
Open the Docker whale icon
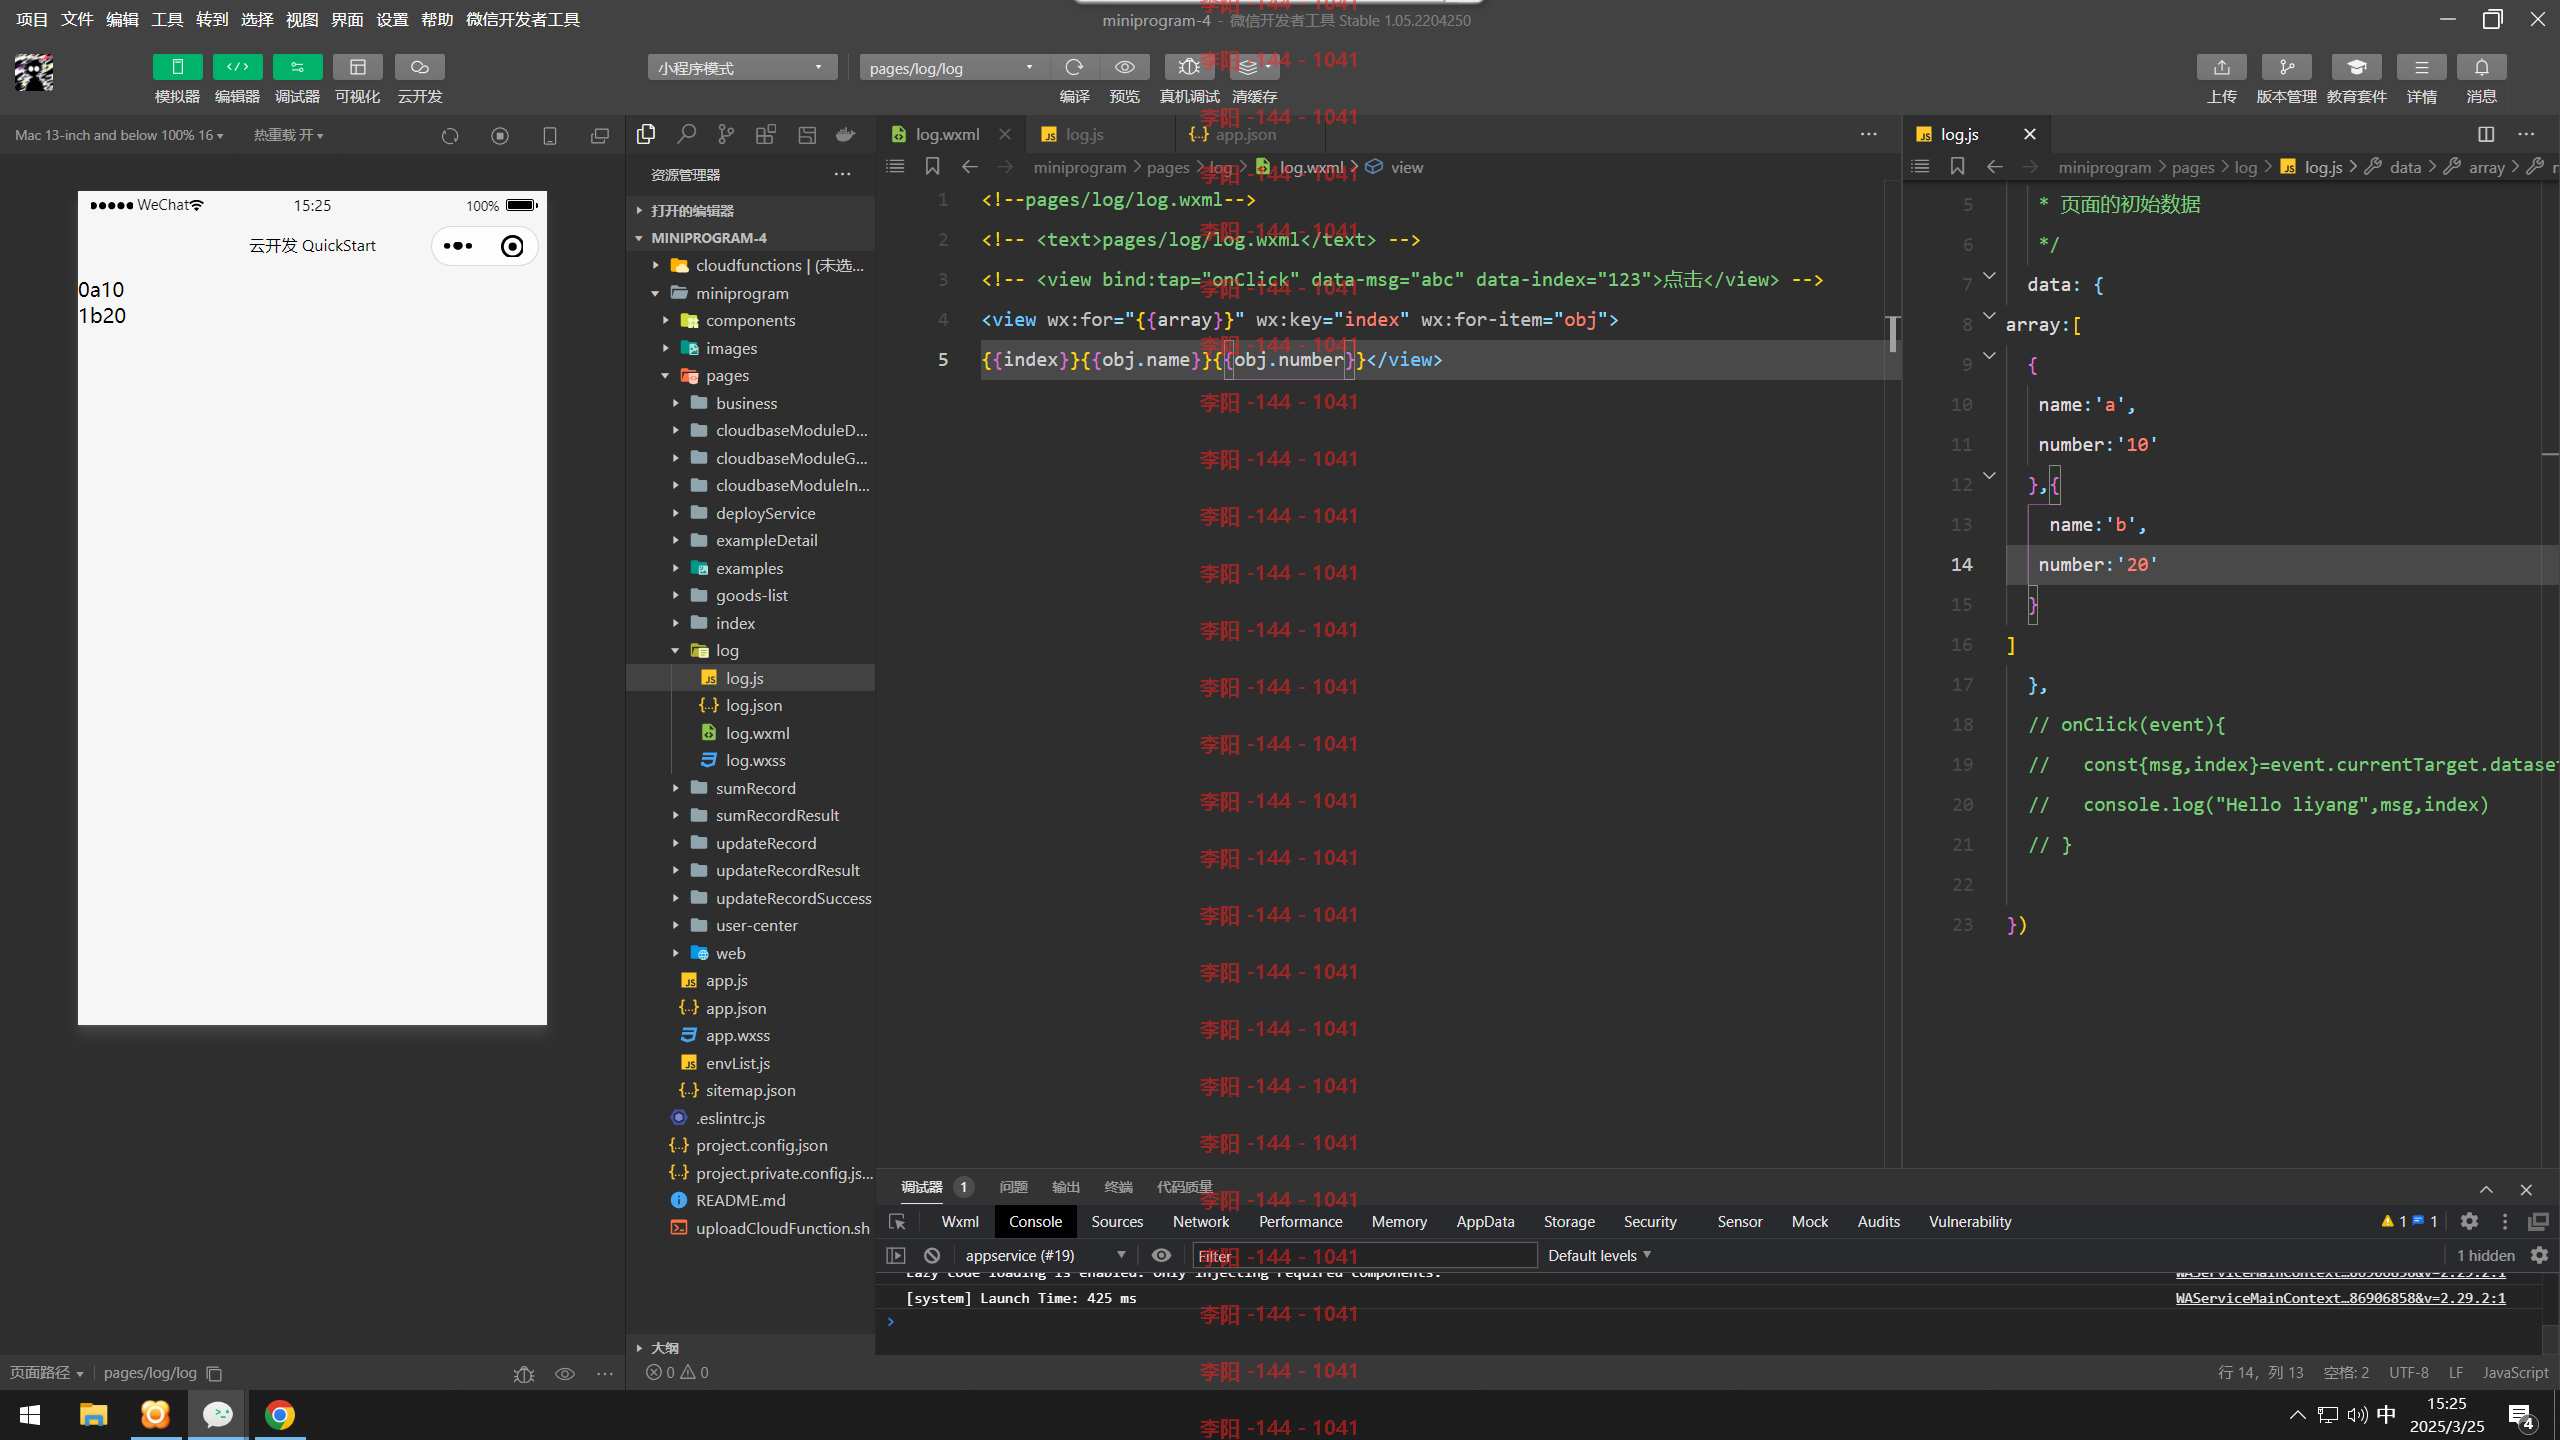point(846,134)
